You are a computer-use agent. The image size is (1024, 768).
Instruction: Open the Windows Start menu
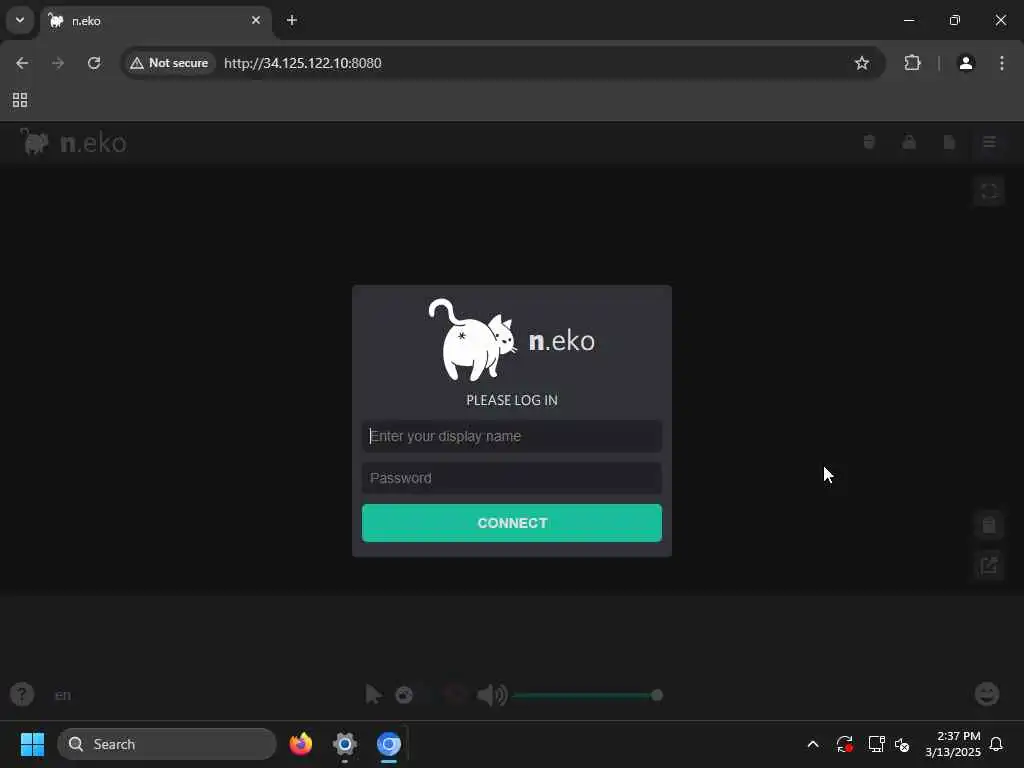(x=32, y=744)
